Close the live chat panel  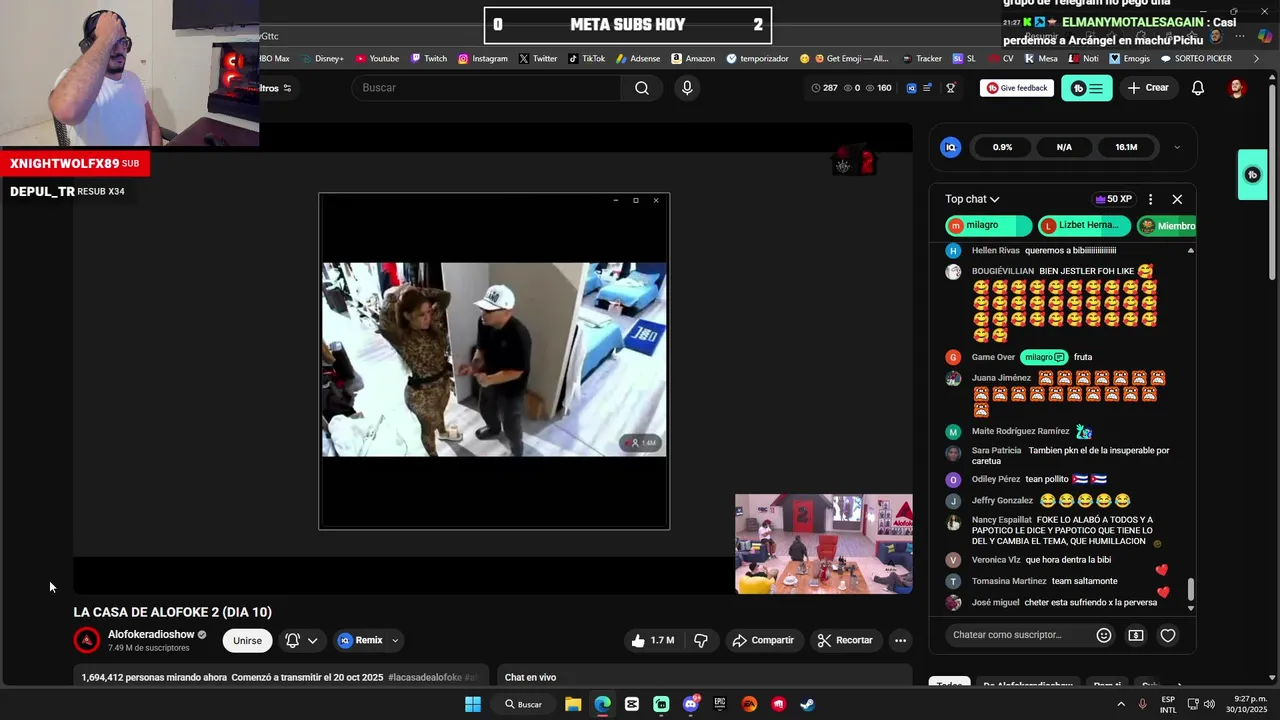[x=1177, y=199]
